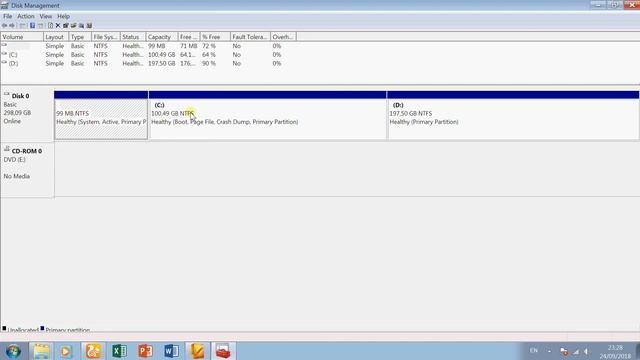The height and width of the screenshot is (360, 640).
Task: Click the Forward arrow toolbar icon
Action: (x=12, y=26)
